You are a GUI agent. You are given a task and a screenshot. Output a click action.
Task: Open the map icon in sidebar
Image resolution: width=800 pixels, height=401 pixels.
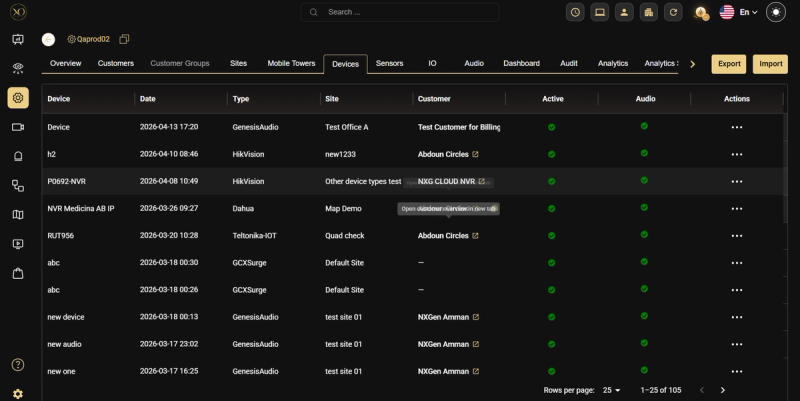point(18,215)
